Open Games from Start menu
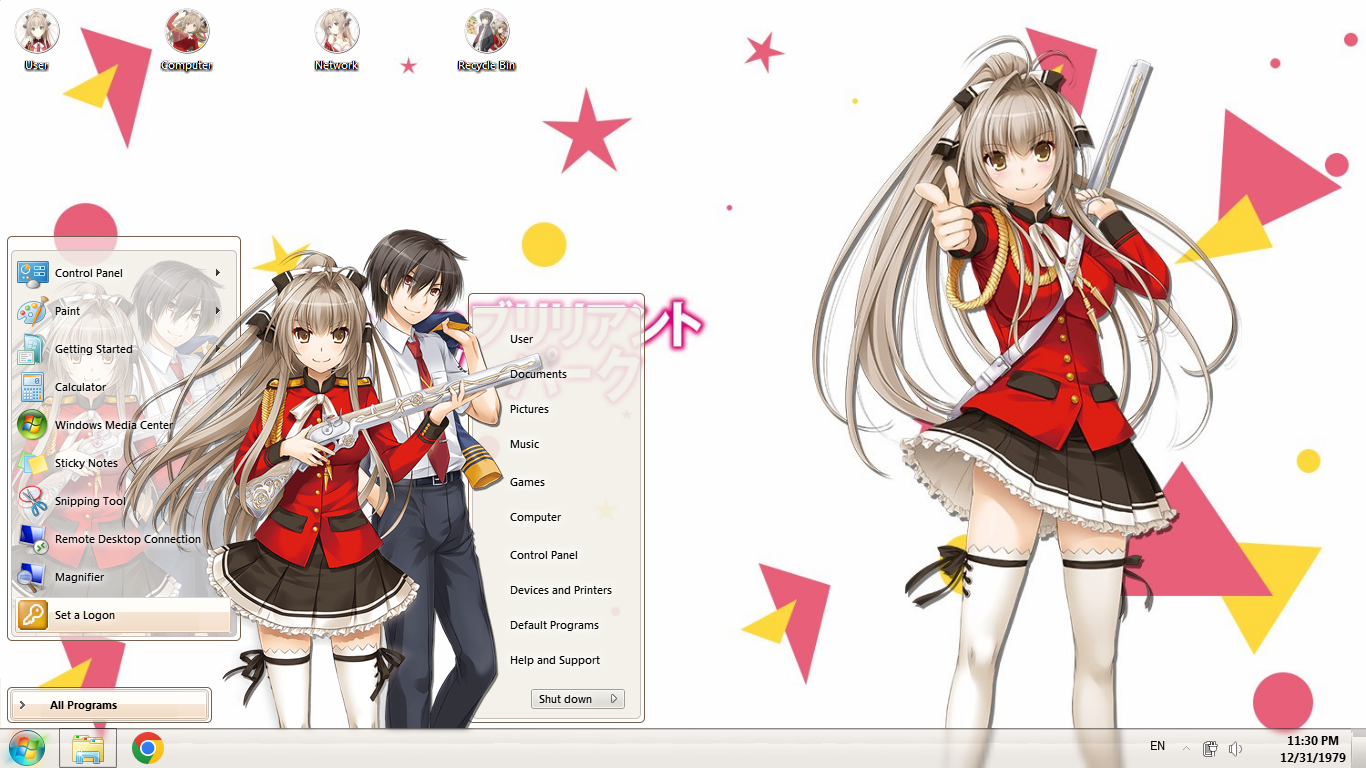1366x768 pixels. click(x=527, y=482)
